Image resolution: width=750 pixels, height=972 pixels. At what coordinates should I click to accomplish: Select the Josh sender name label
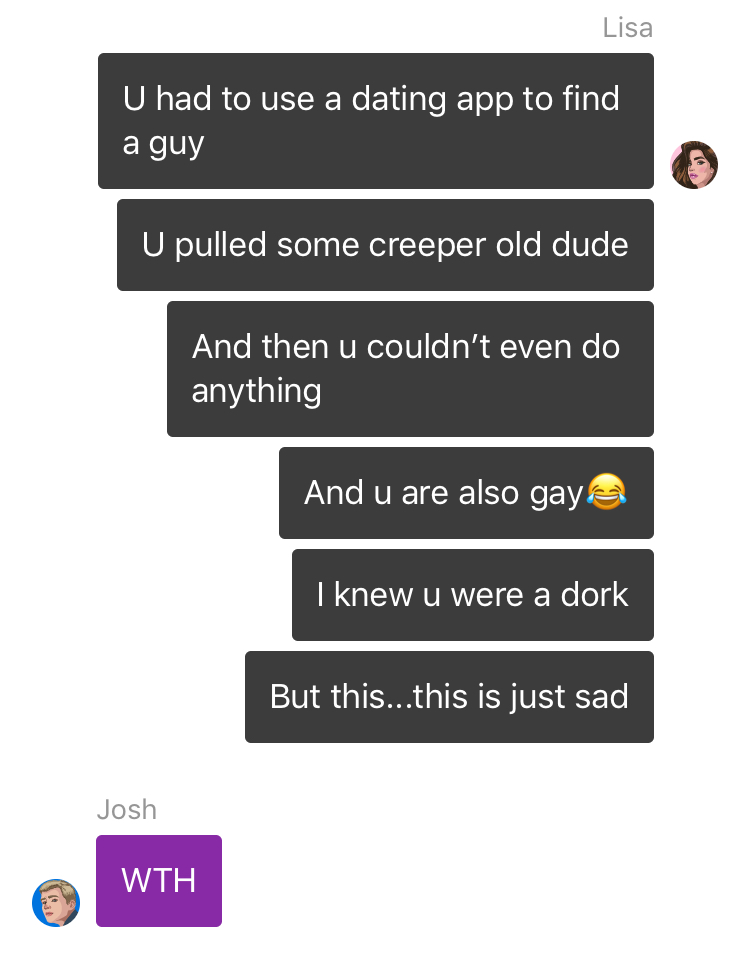tap(126, 810)
